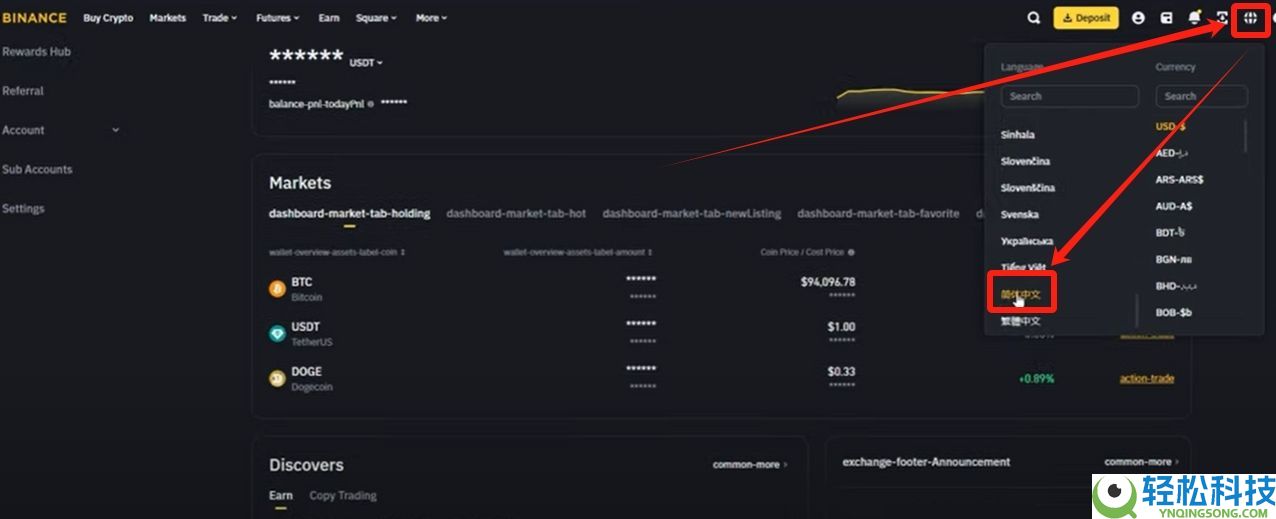The image size is (1276, 519).
Task: Click the Bitcoin coin icon
Action: pyautogui.click(x=277, y=289)
